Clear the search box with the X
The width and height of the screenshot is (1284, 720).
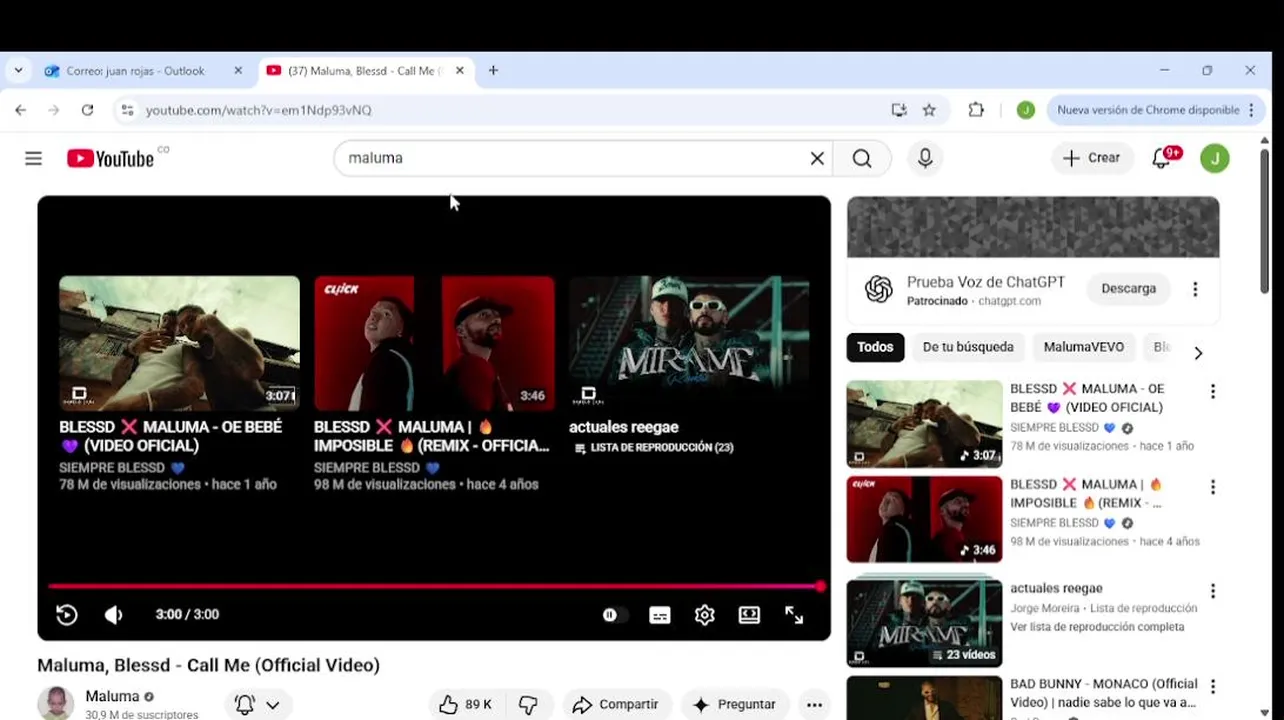[817, 158]
